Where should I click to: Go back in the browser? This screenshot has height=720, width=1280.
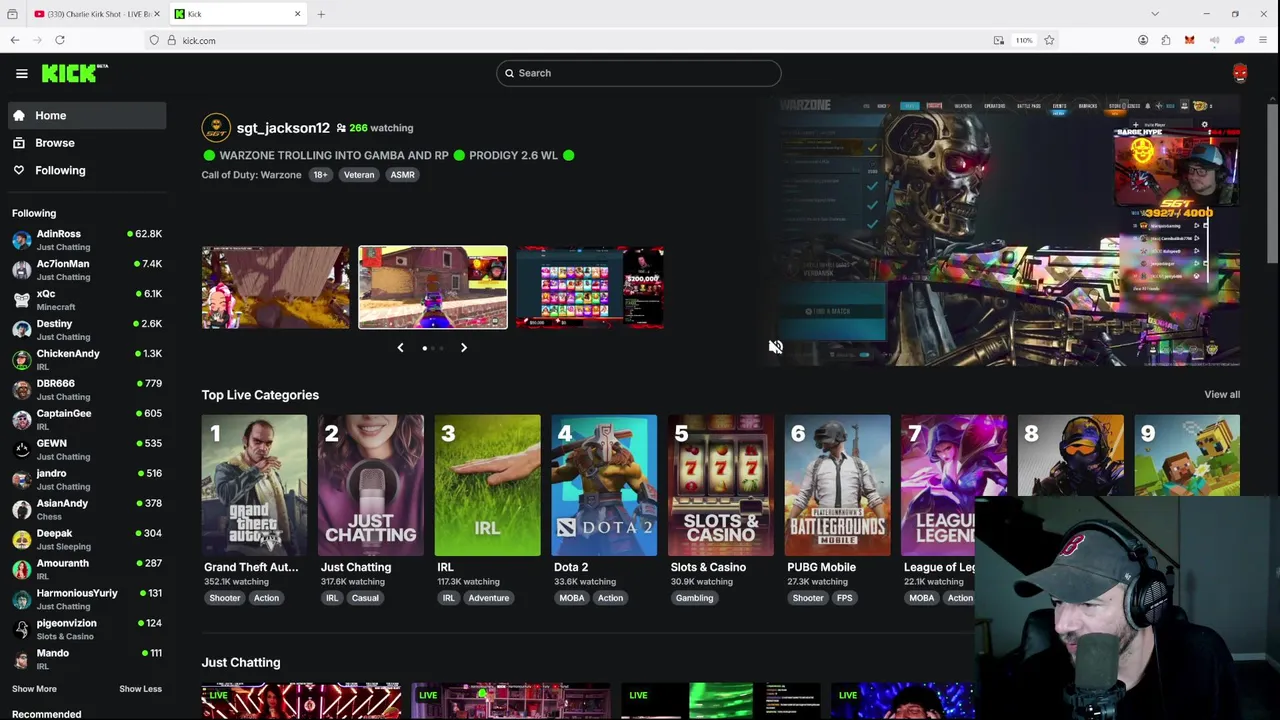click(x=15, y=40)
